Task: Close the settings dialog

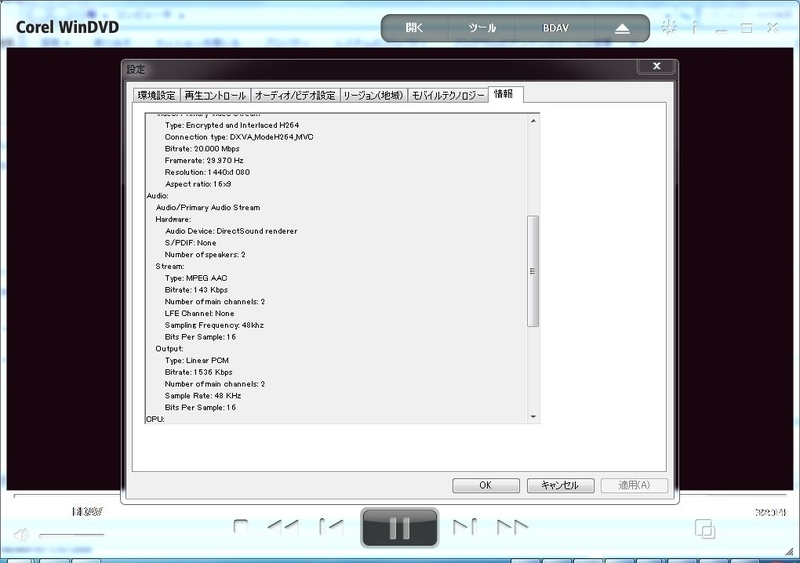Action: point(657,66)
